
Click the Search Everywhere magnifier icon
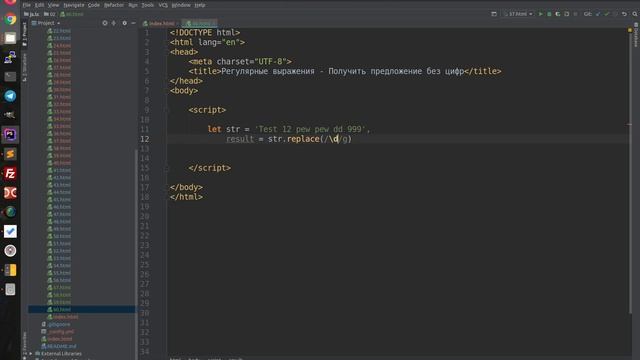point(635,14)
